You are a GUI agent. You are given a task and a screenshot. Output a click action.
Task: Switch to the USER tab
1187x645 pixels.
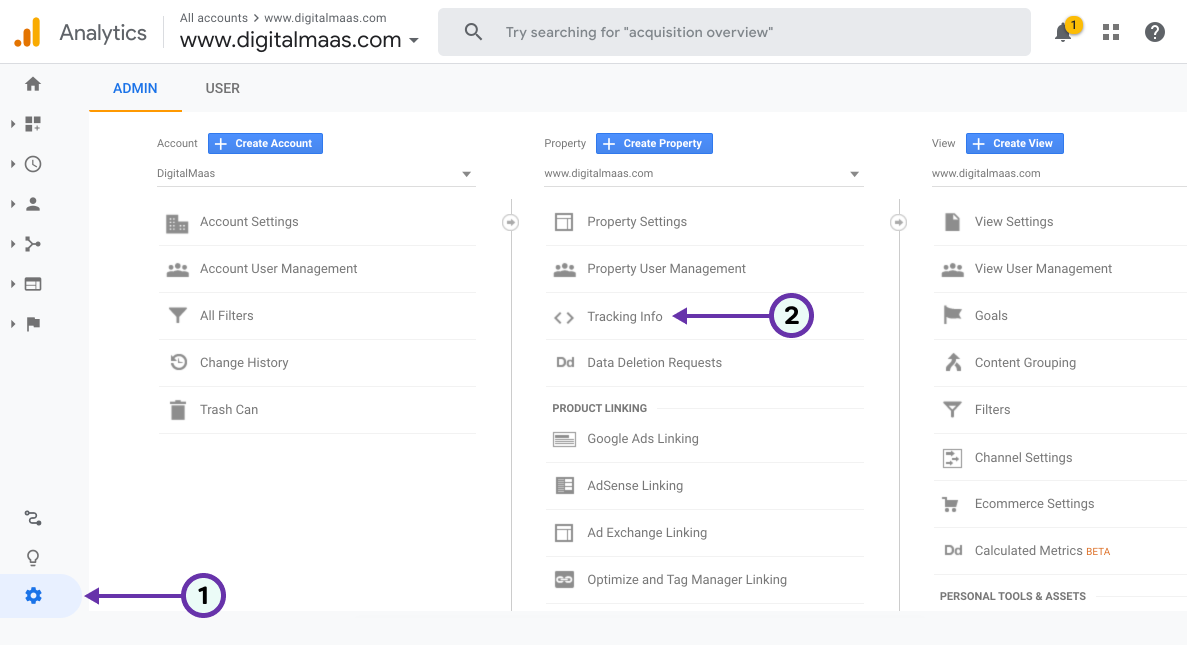tap(223, 89)
